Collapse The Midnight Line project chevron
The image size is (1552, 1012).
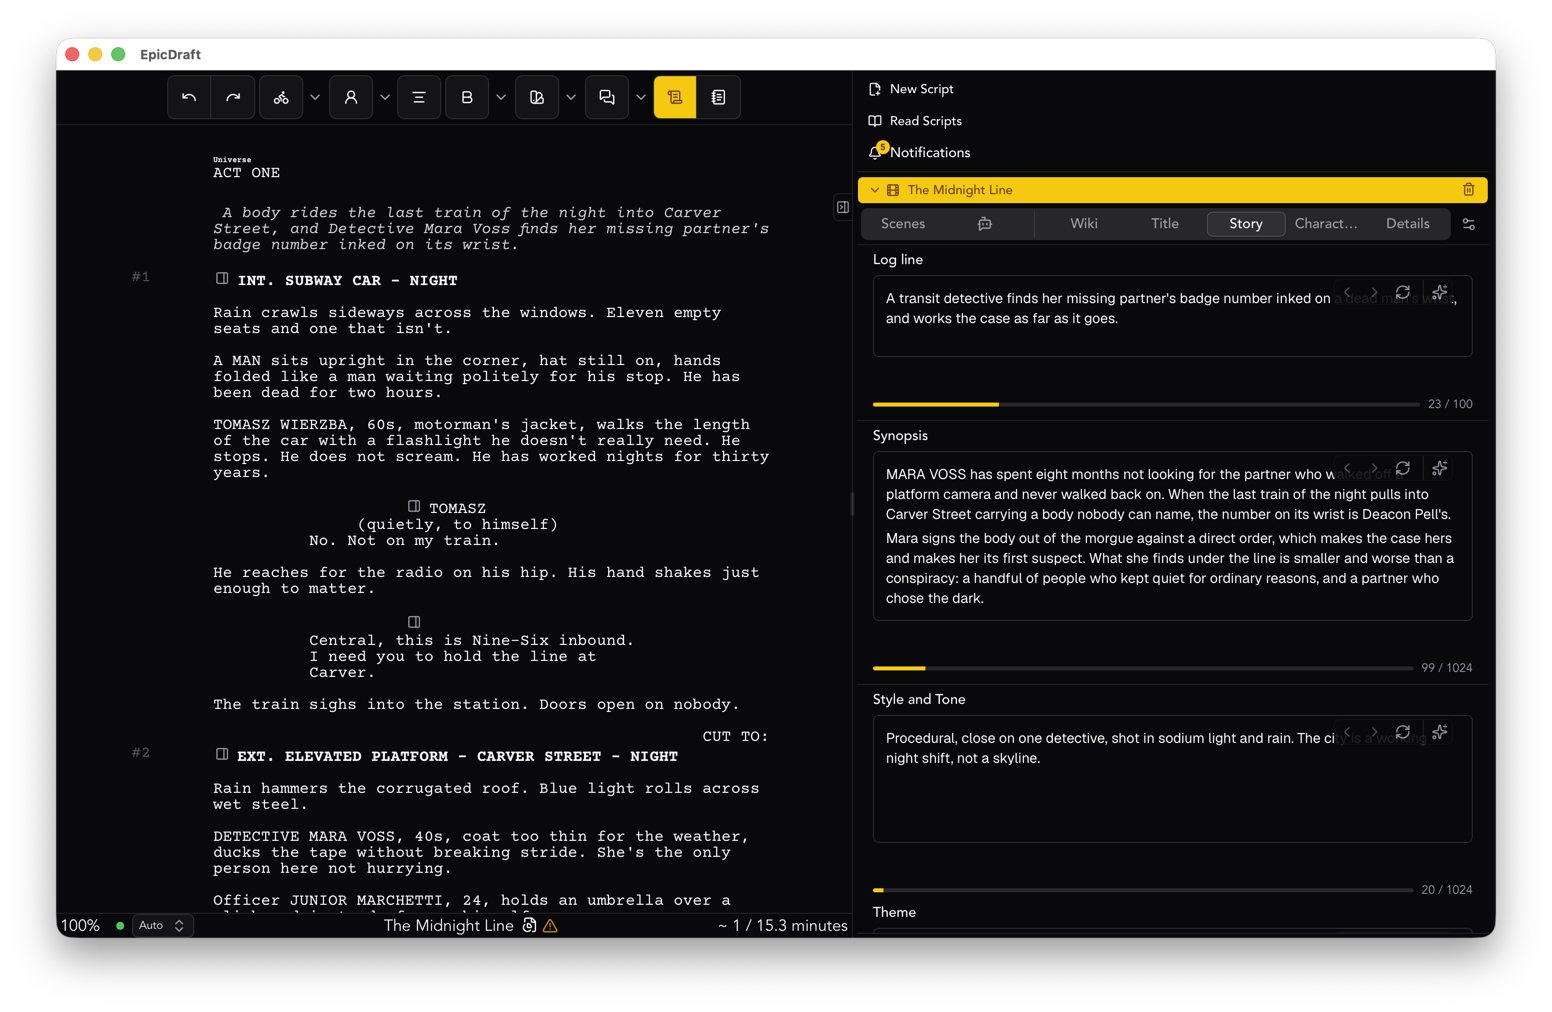(875, 190)
